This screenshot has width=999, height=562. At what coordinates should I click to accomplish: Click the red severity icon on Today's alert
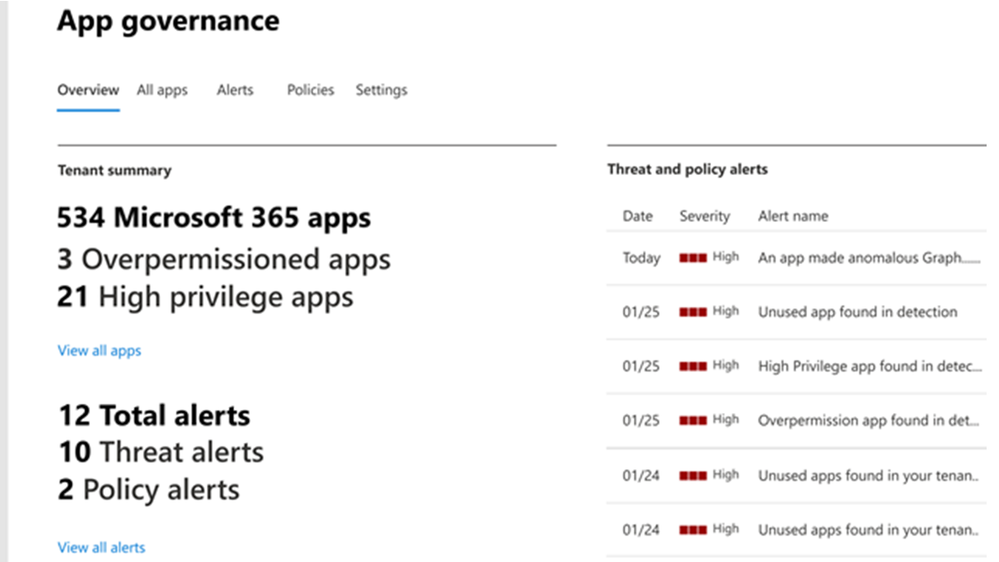693,258
